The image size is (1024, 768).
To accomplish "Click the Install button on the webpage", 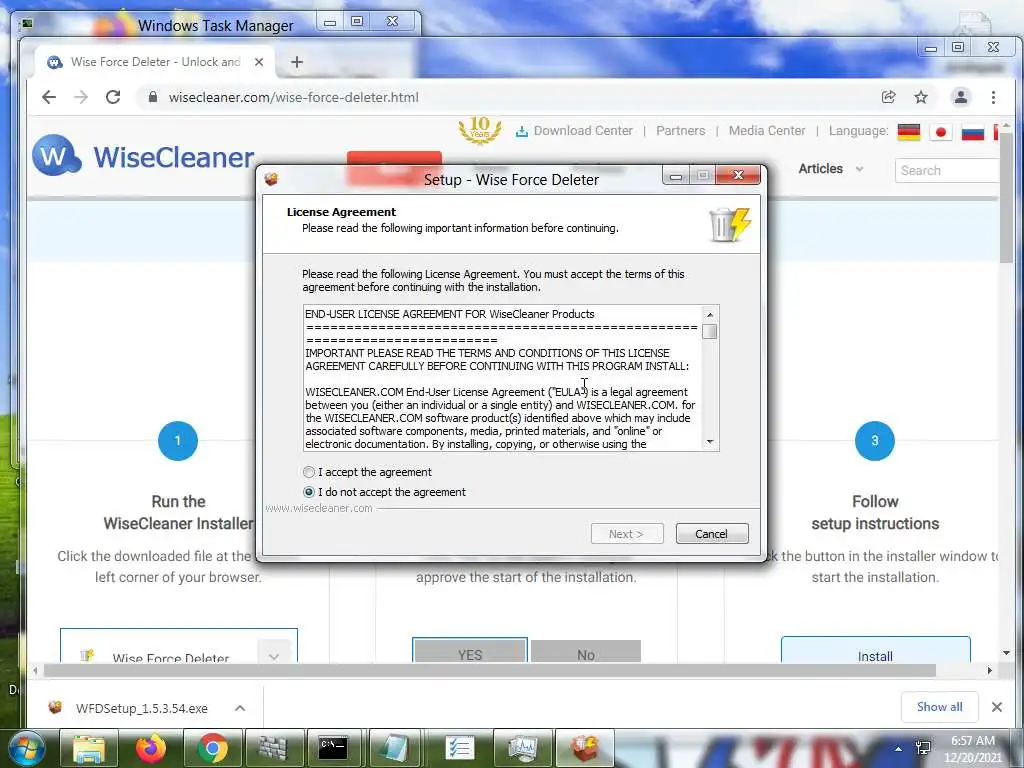I will pyautogui.click(x=875, y=650).
